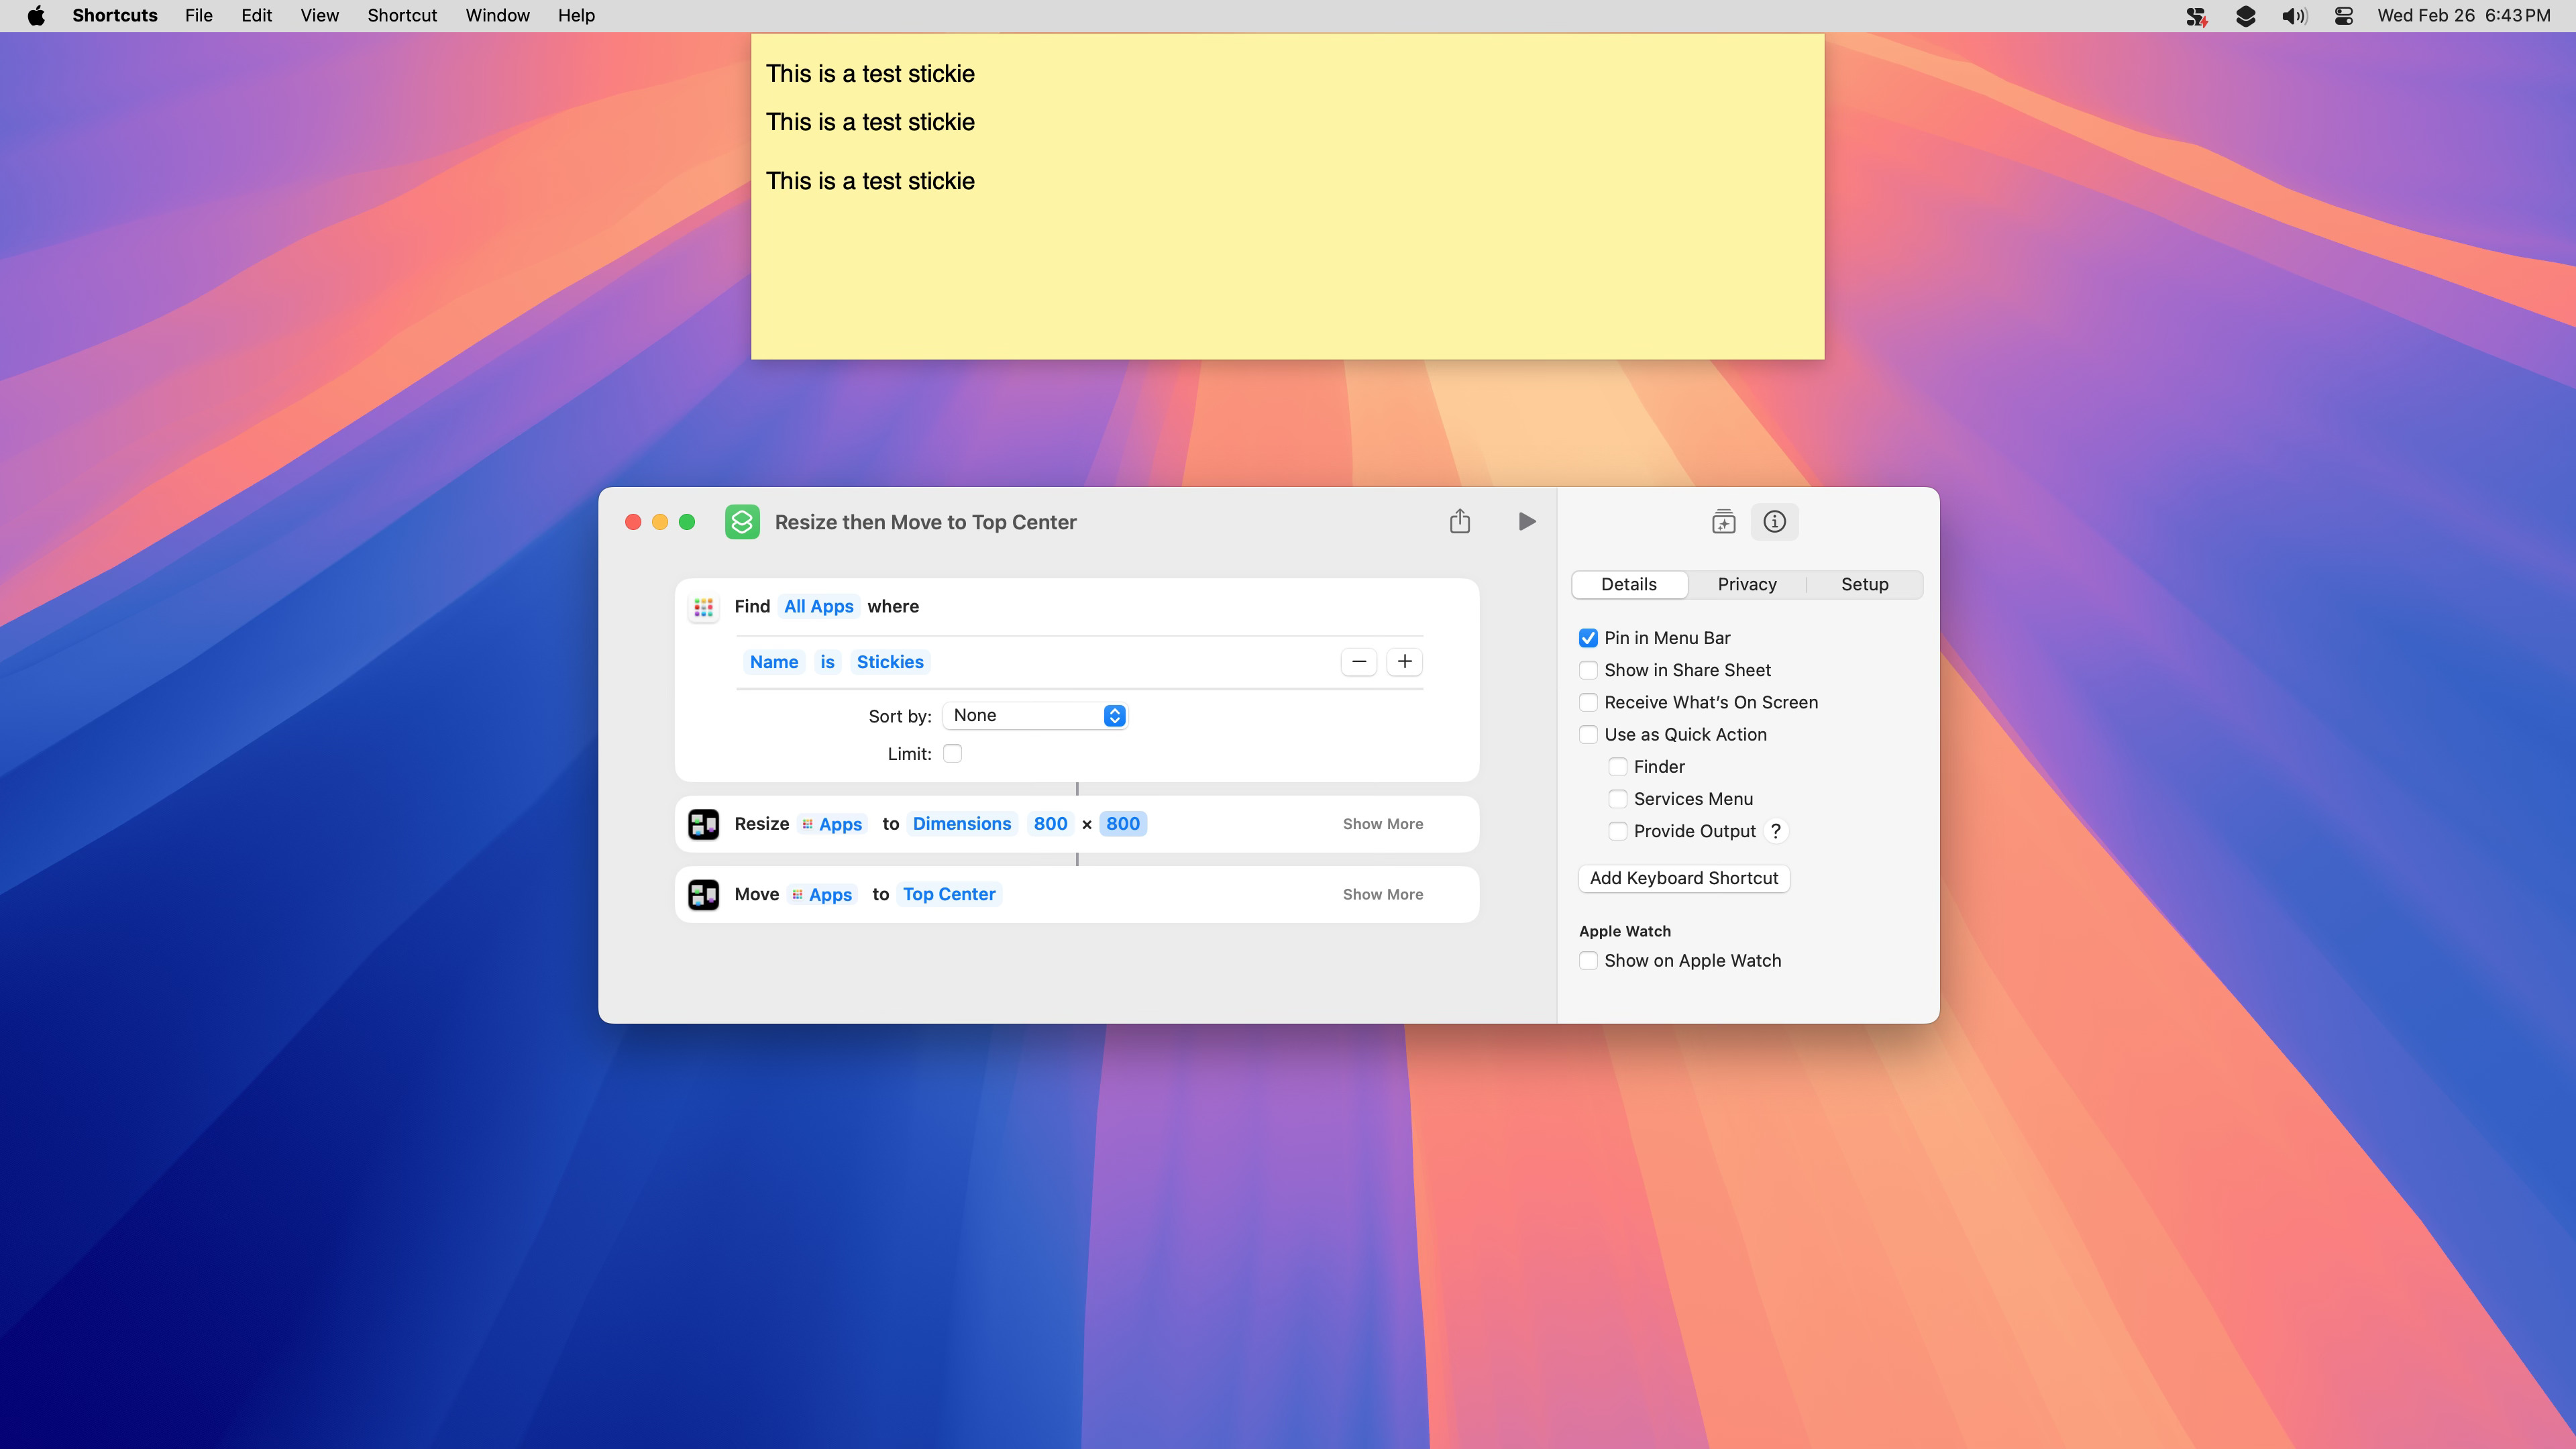Open the Window menu
This screenshot has width=2576, height=1449.
pos(497,15)
